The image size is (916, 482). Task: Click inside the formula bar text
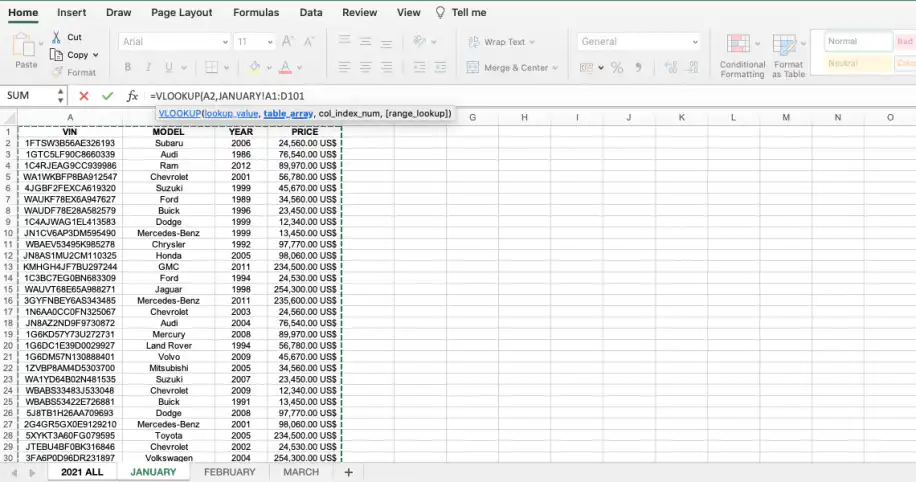coord(227,96)
